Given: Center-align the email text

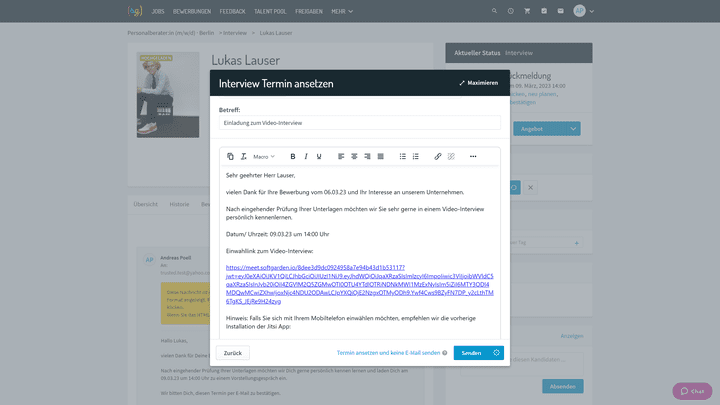Looking at the screenshot, I should pos(354,157).
